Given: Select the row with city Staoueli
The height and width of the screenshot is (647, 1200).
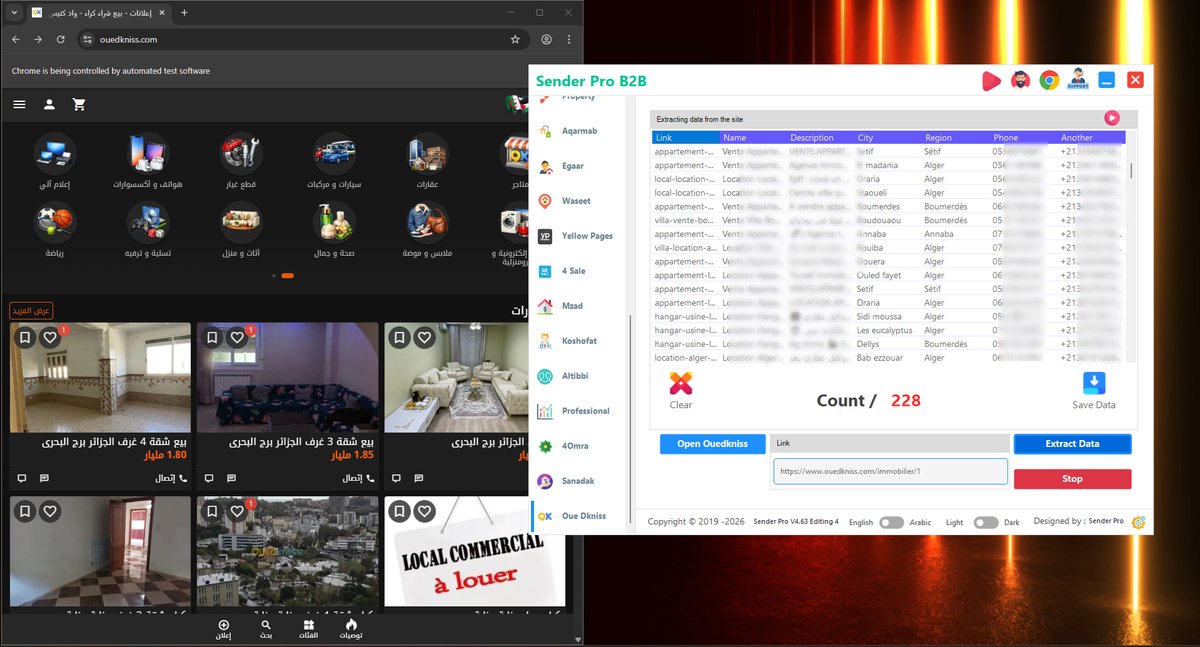Looking at the screenshot, I should coord(888,193).
